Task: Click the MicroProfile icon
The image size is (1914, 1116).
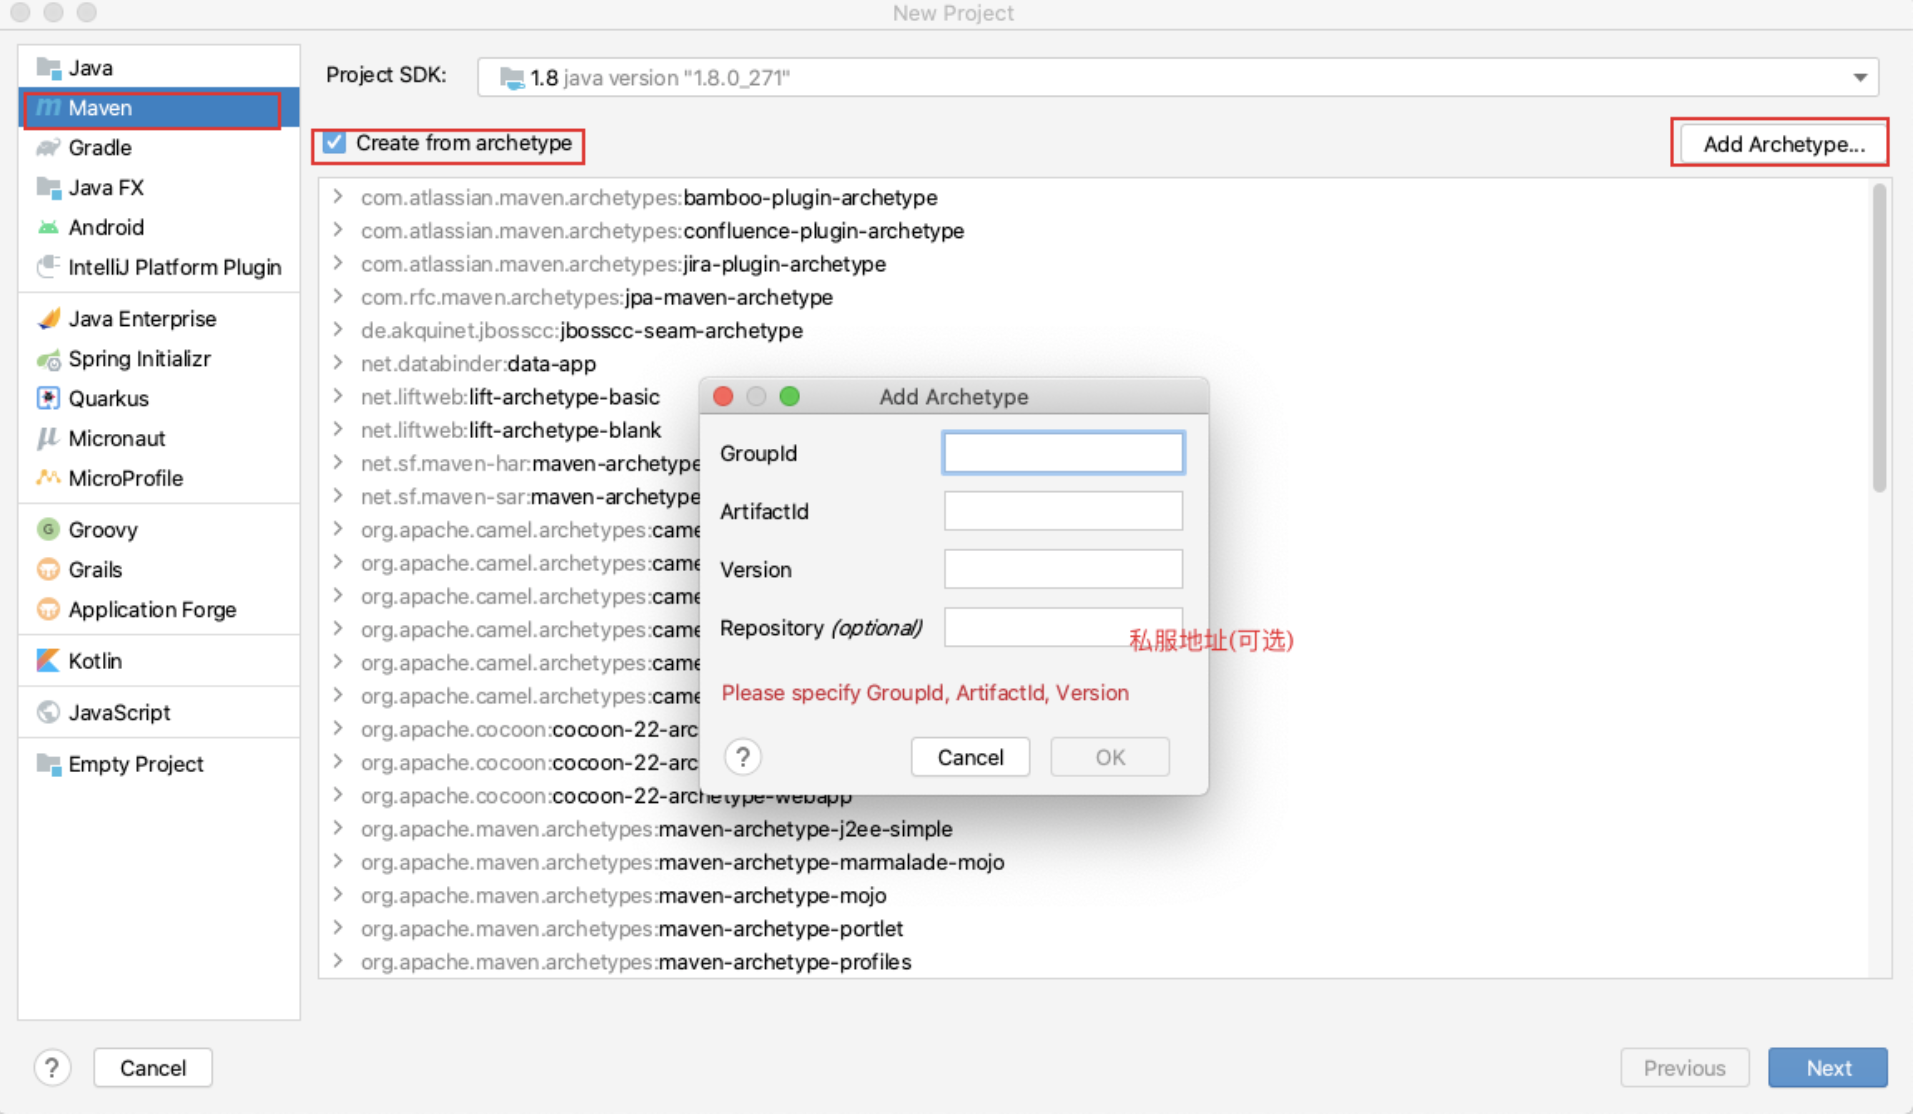Action: click(x=48, y=478)
